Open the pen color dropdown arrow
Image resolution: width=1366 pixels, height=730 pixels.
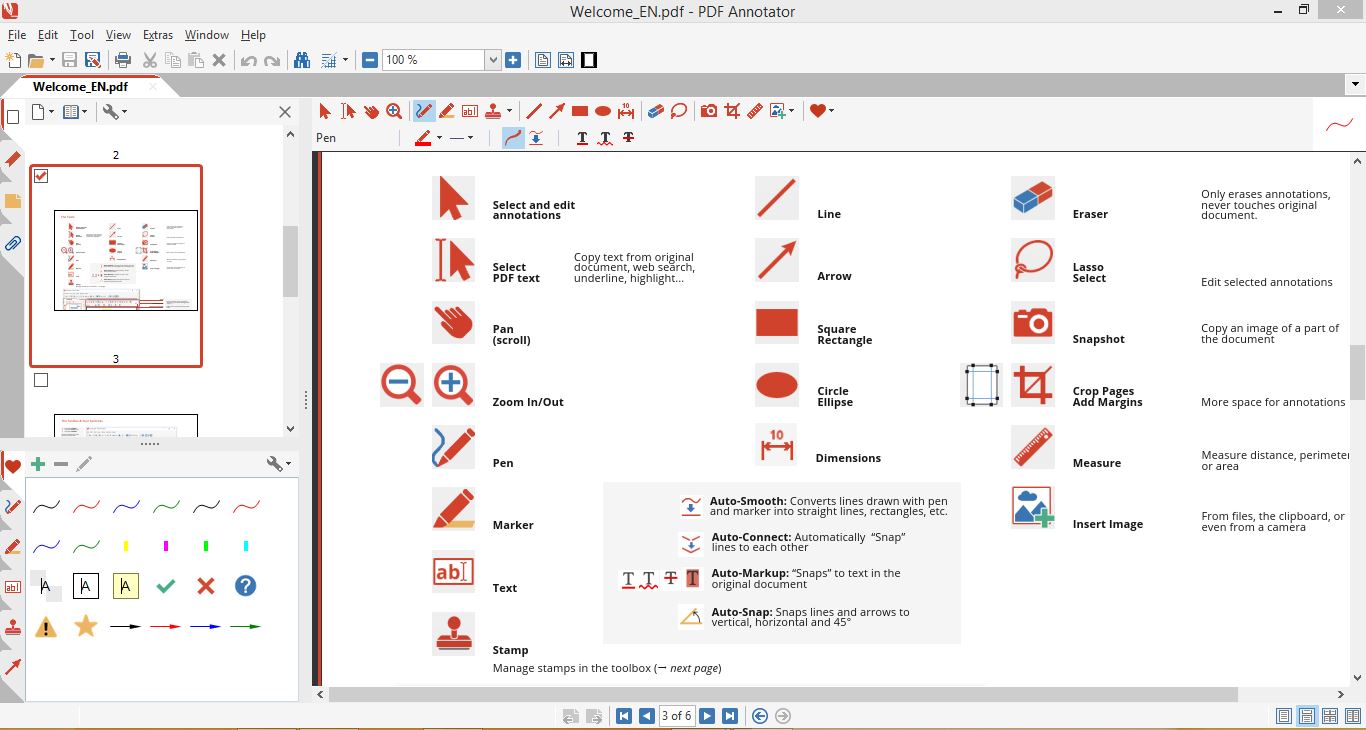pyautogui.click(x=439, y=138)
